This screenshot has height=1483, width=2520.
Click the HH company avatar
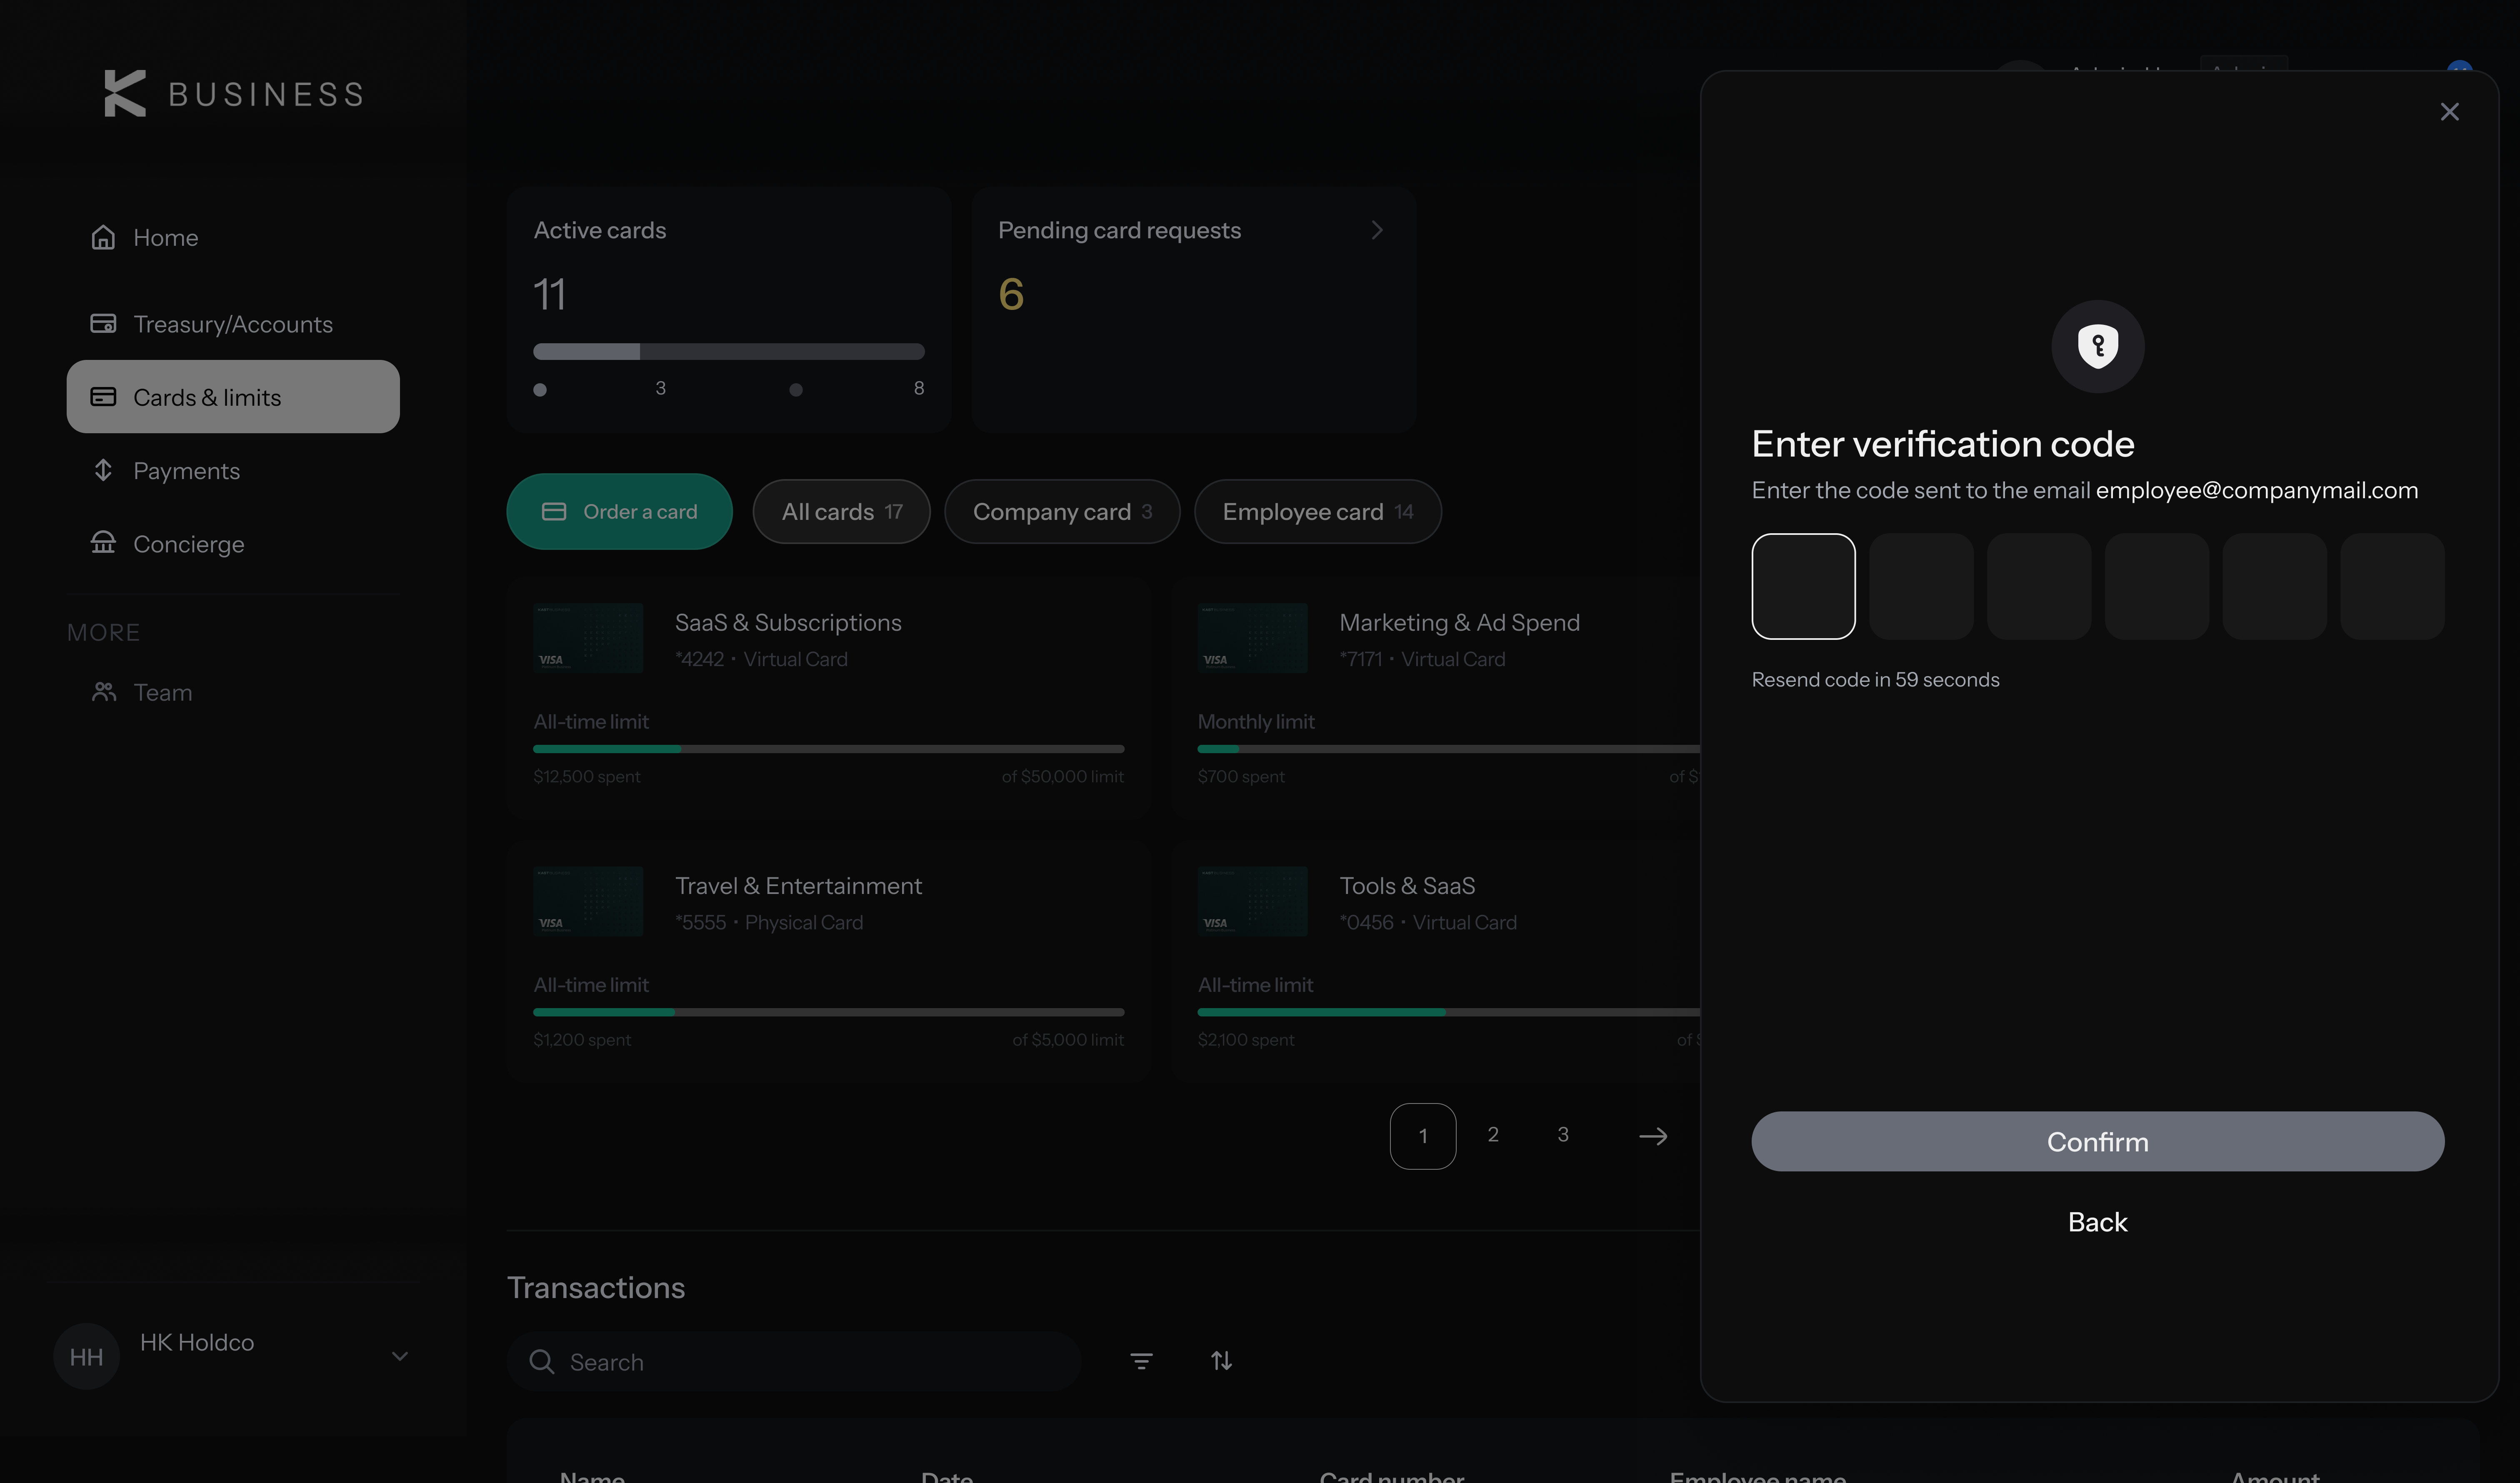point(86,1356)
